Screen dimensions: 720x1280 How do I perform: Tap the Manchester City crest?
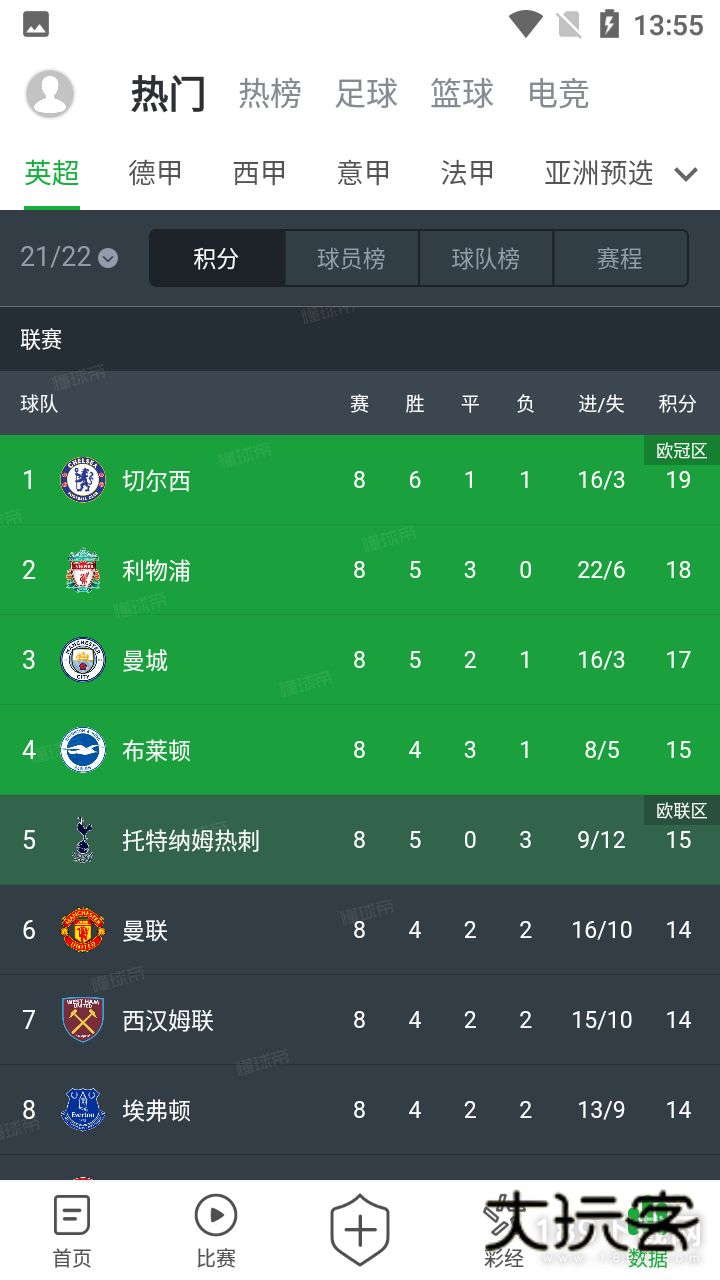(83, 660)
